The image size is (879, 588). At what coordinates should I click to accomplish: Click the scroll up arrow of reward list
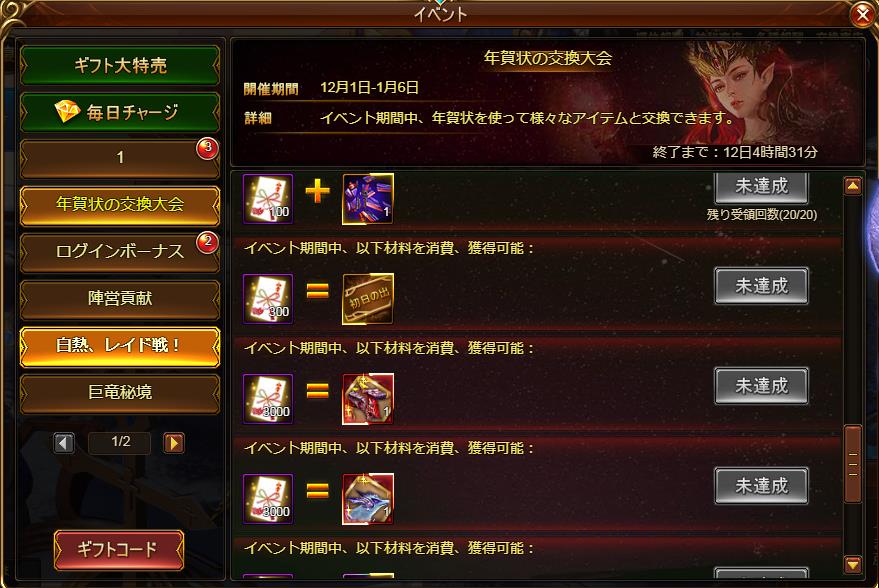pos(853,186)
